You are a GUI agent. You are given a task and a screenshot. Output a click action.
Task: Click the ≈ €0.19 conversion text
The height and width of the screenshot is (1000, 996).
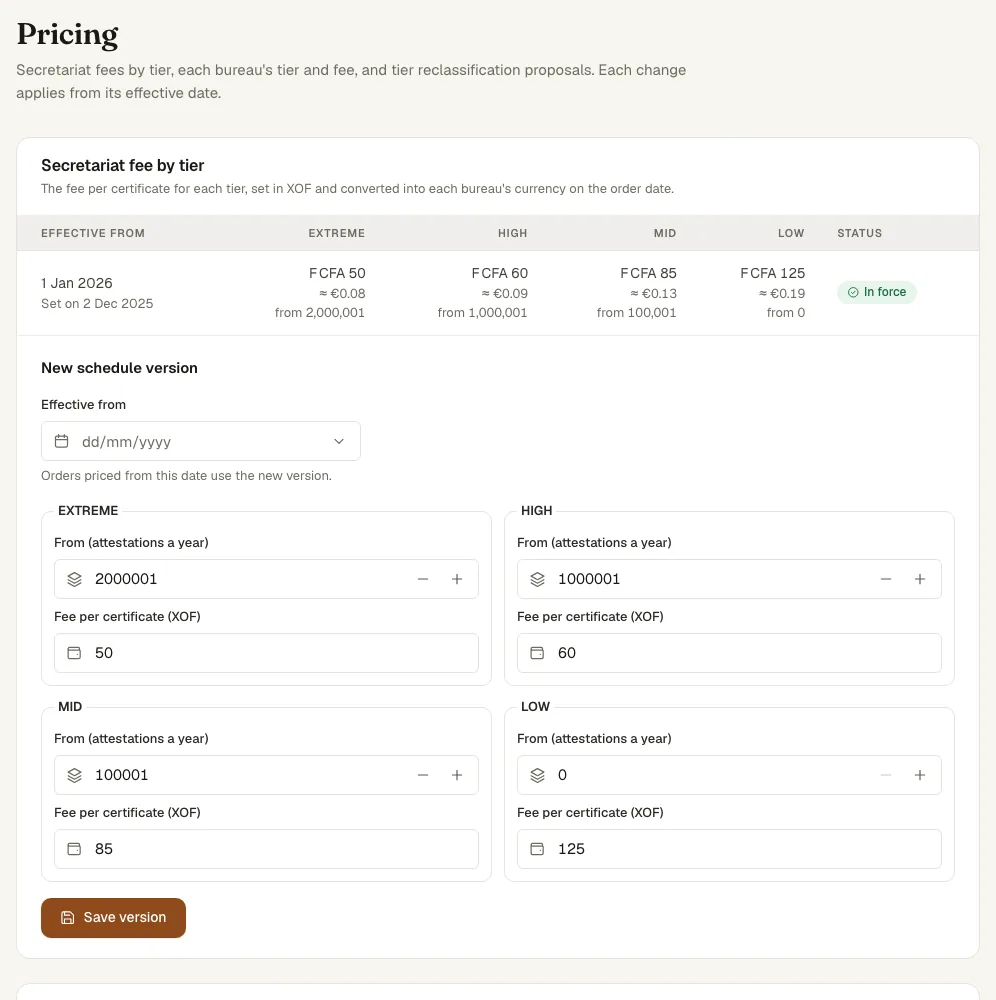click(x=782, y=293)
